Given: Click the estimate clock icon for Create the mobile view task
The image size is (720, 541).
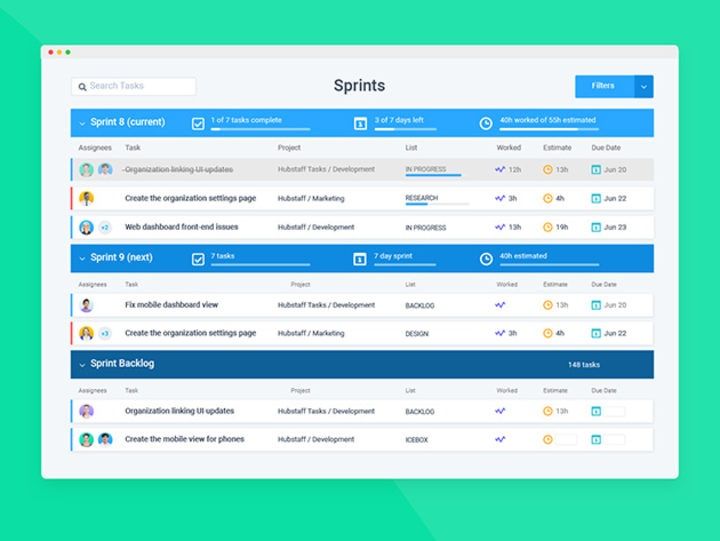Looking at the screenshot, I should coord(548,439).
